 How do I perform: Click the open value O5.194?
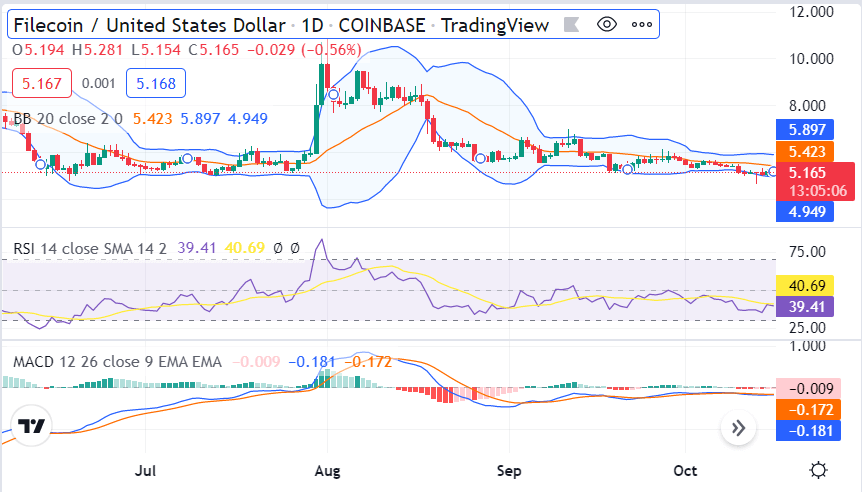coord(38,50)
